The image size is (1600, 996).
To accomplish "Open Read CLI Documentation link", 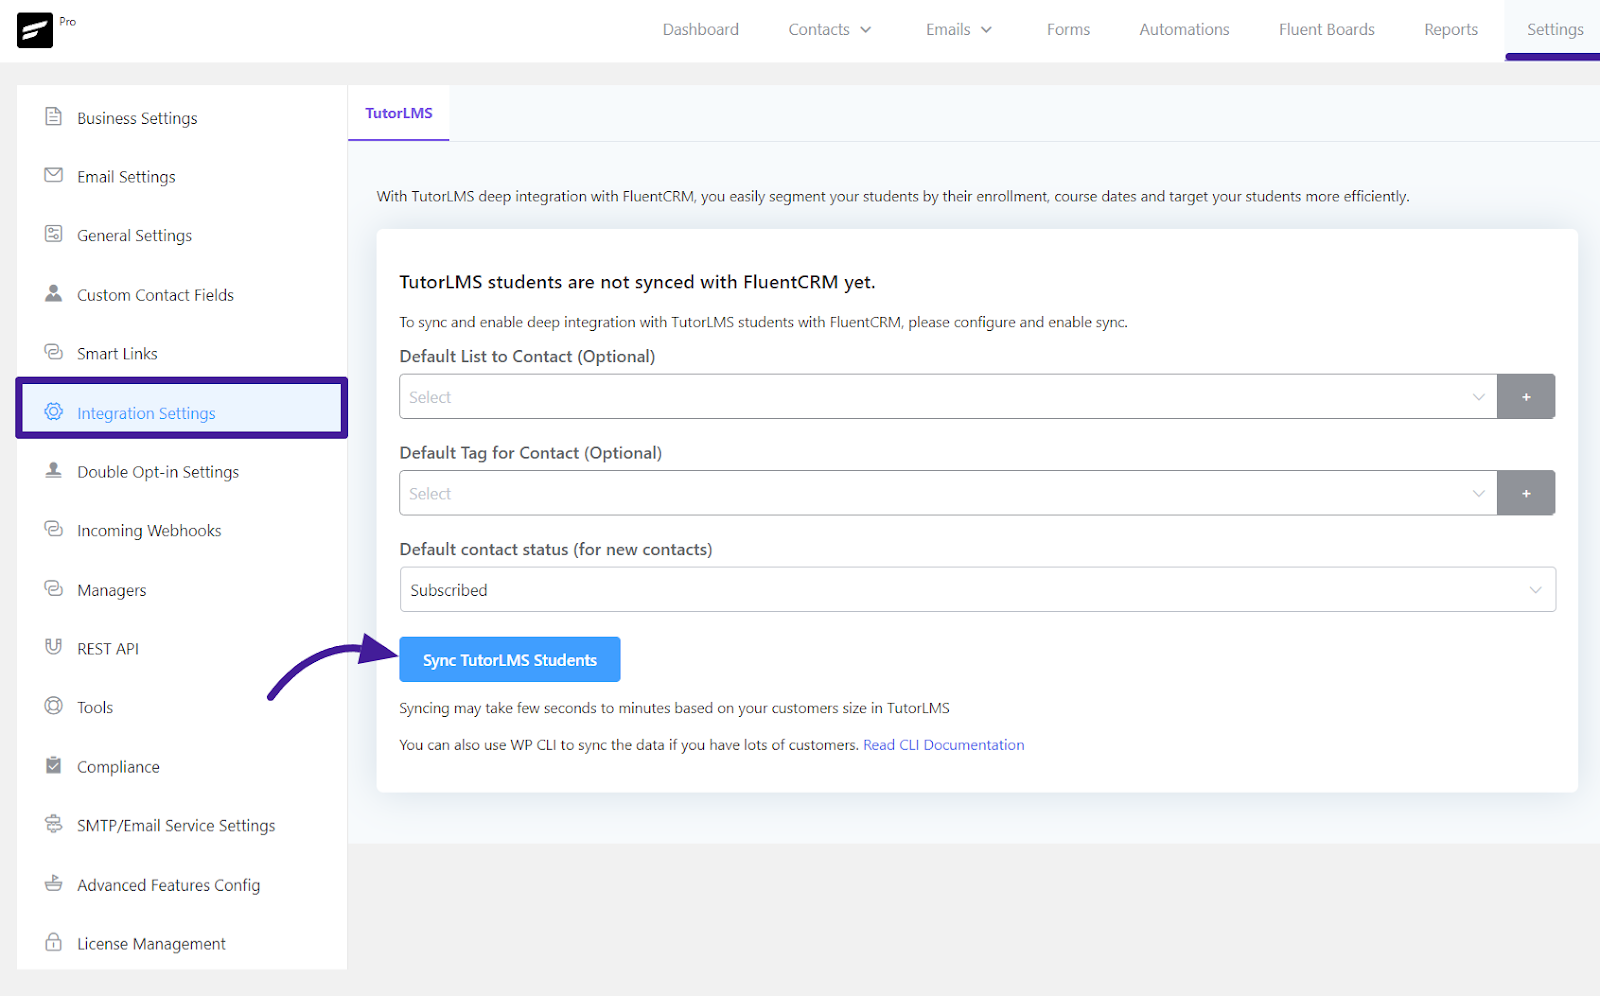I will [944, 745].
